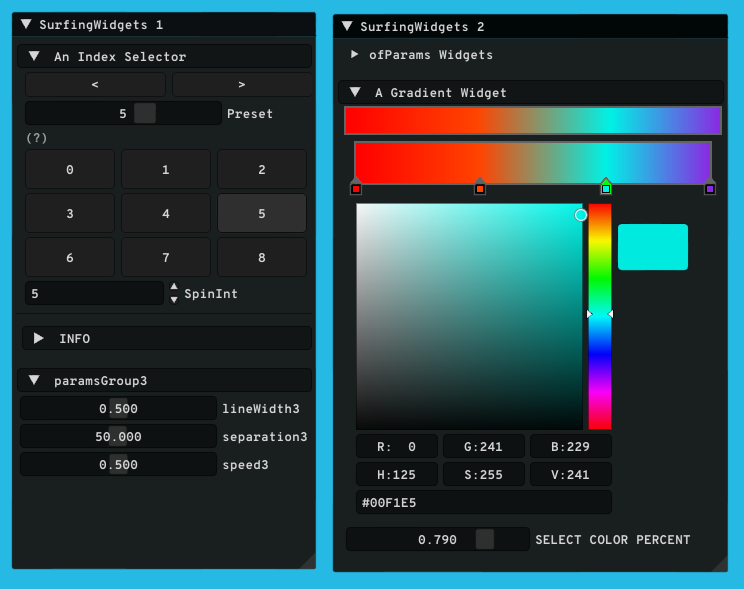Select index button 8
The height and width of the screenshot is (589, 744).
tap(262, 257)
